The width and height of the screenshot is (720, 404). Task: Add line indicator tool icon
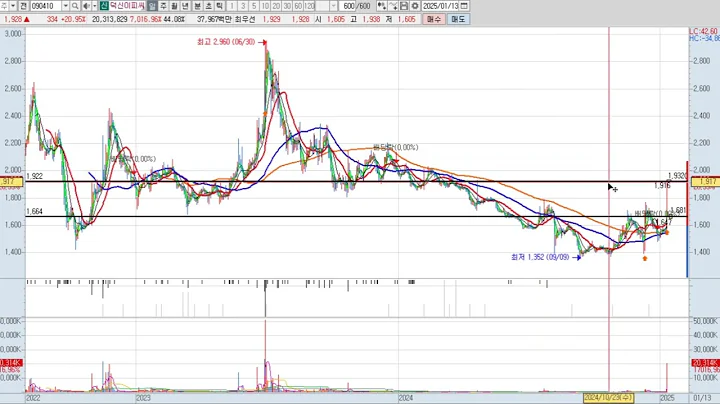[393, 6]
